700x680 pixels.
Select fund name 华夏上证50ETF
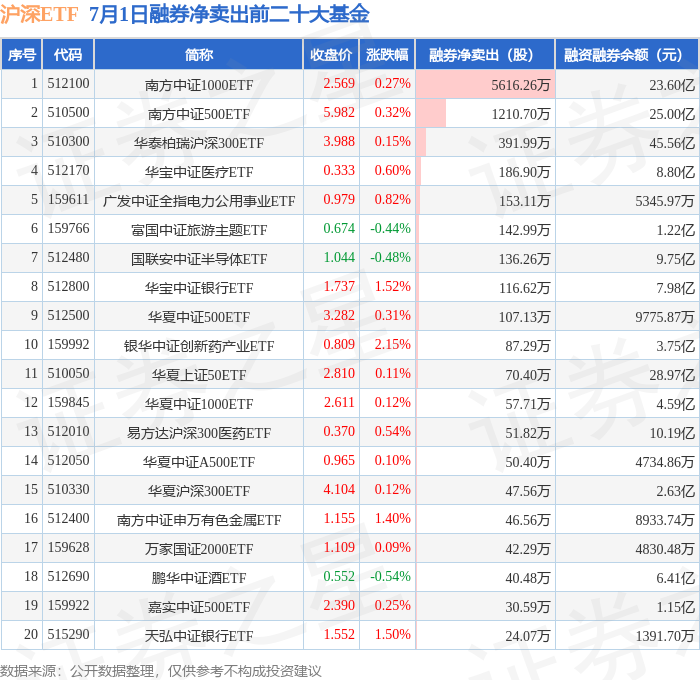pos(199,375)
